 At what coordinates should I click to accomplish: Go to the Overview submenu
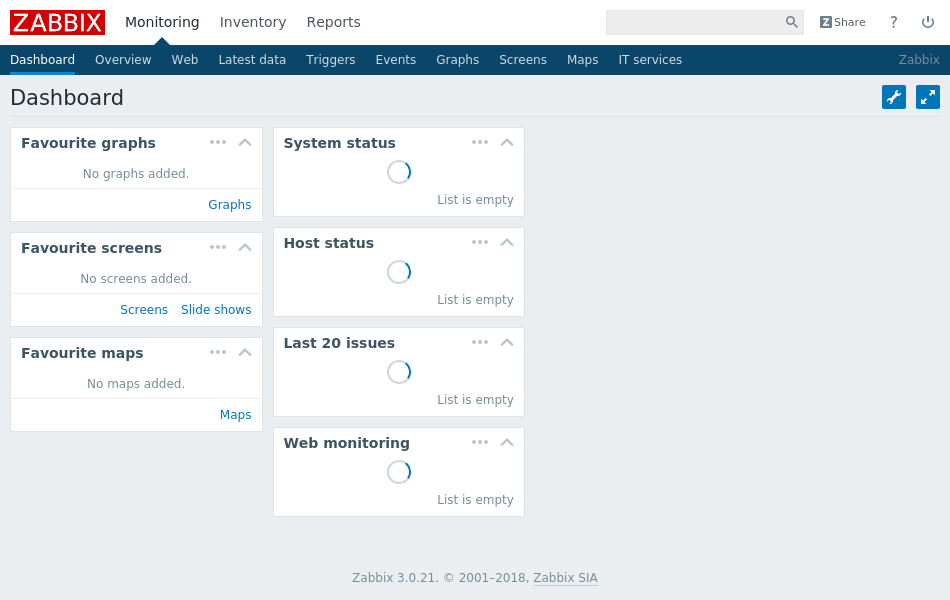(123, 59)
